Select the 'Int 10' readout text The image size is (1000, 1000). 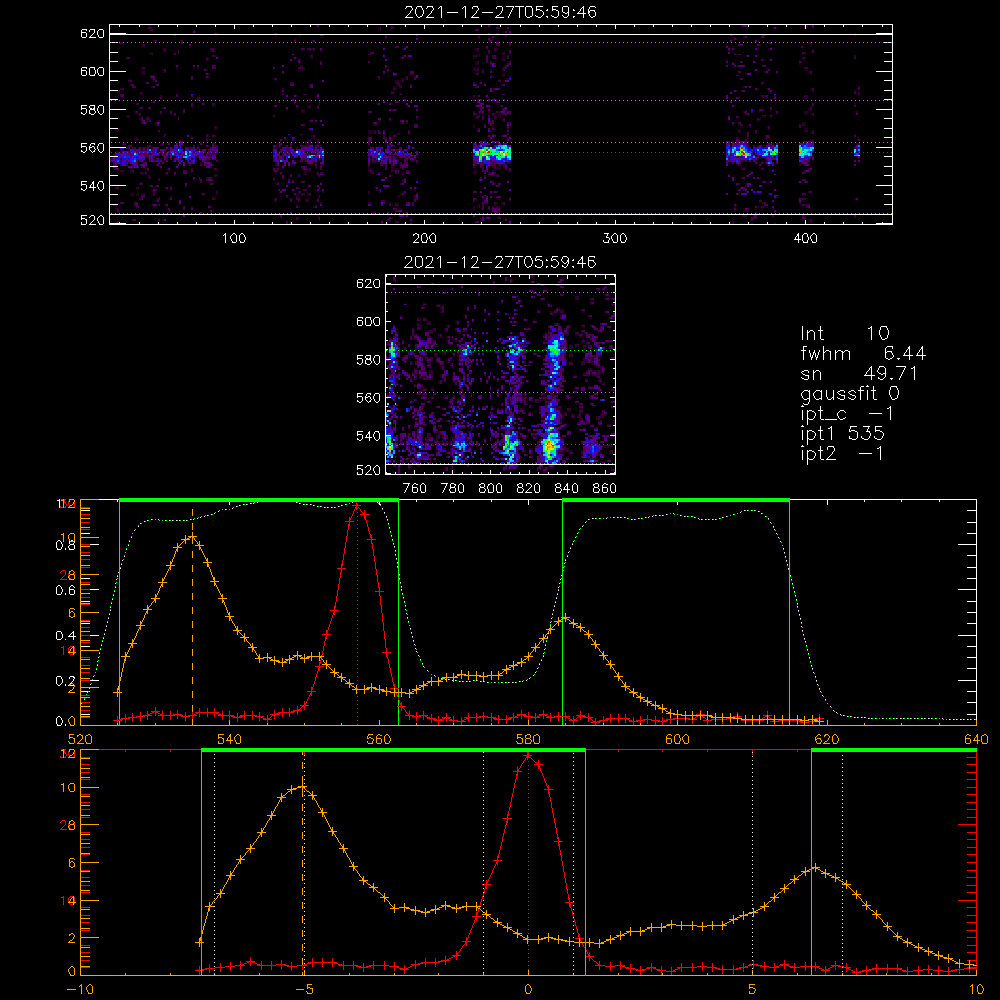tap(845, 333)
